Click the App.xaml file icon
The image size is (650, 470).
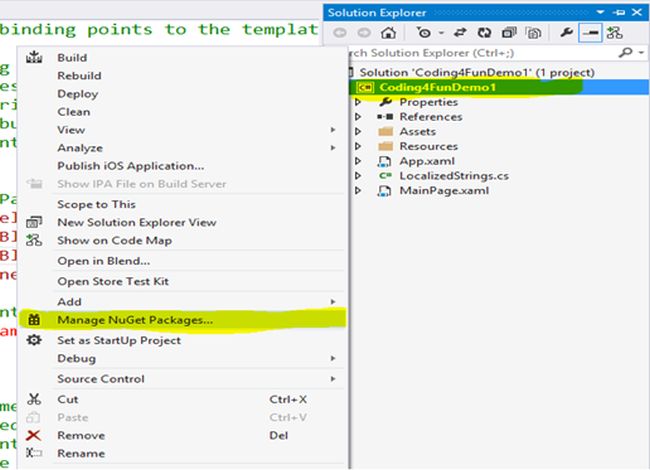point(385,161)
